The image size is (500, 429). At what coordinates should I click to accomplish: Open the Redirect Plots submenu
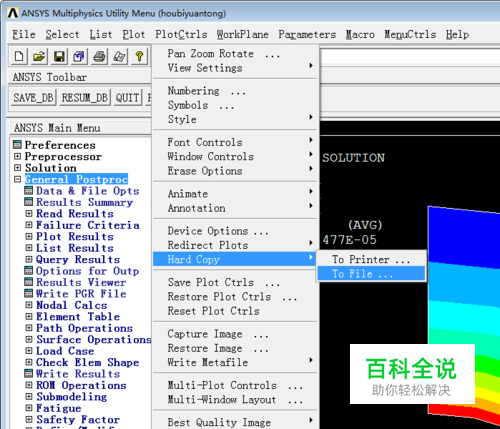tap(235, 245)
